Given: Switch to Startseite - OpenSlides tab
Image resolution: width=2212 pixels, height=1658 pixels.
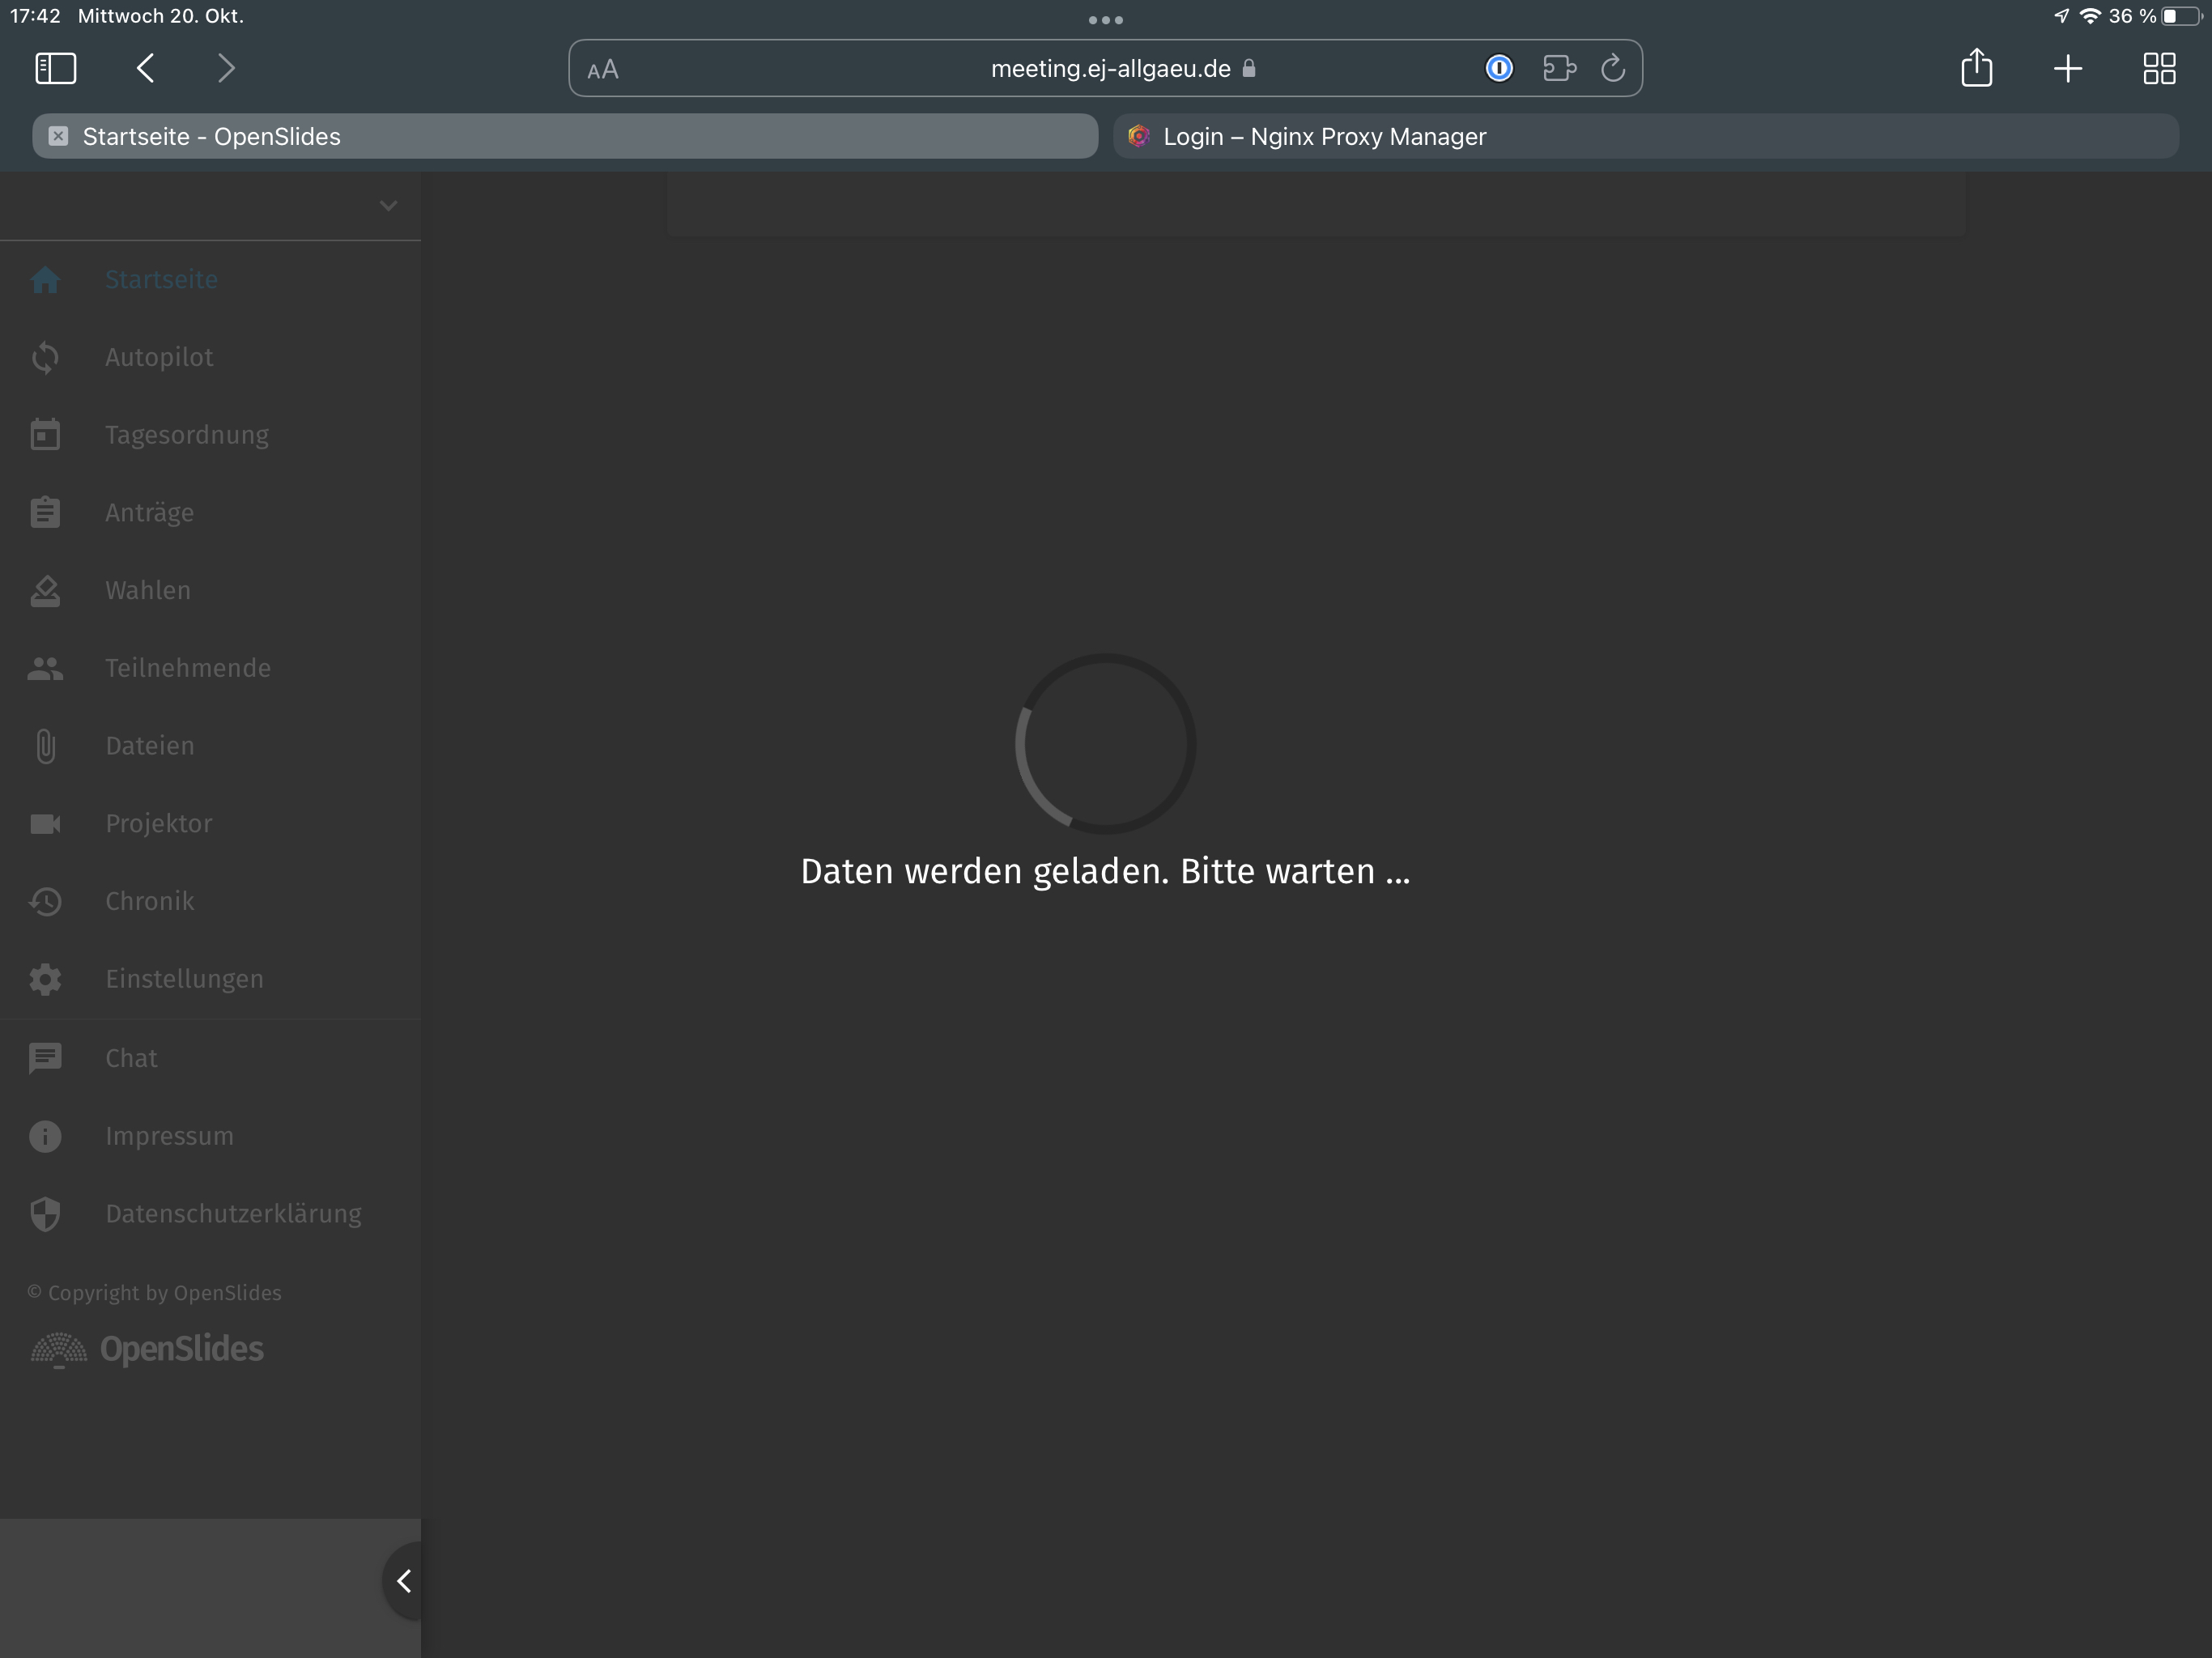Looking at the screenshot, I should 565,136.
